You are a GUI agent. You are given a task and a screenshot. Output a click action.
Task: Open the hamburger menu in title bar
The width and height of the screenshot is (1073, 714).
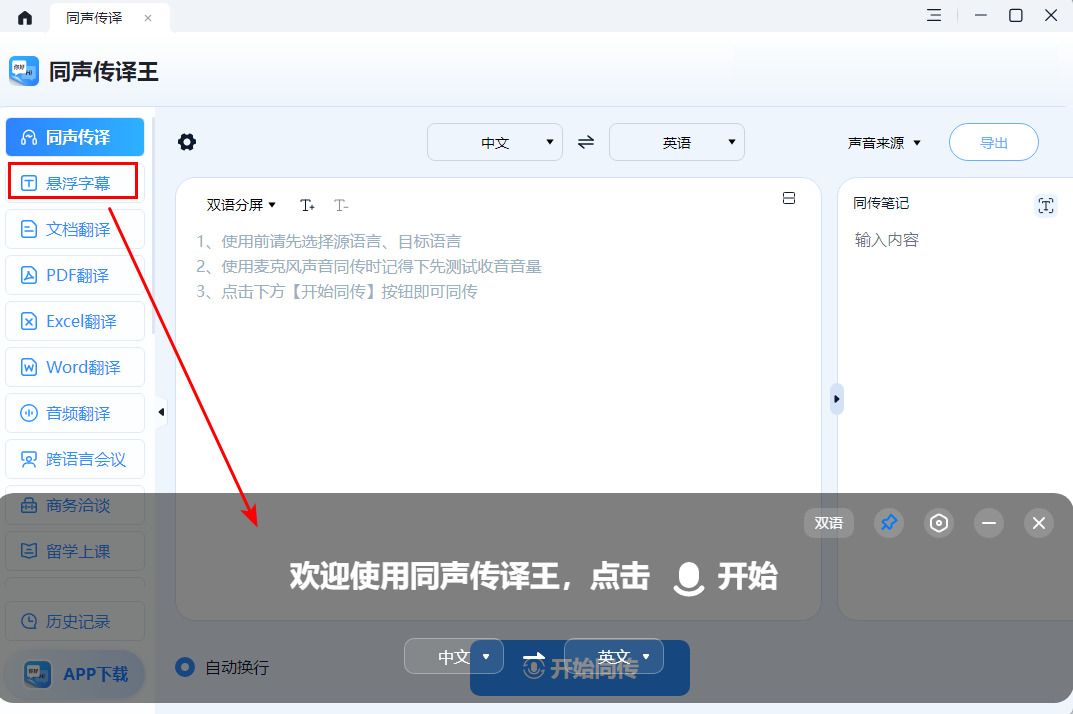coord(933,15)
